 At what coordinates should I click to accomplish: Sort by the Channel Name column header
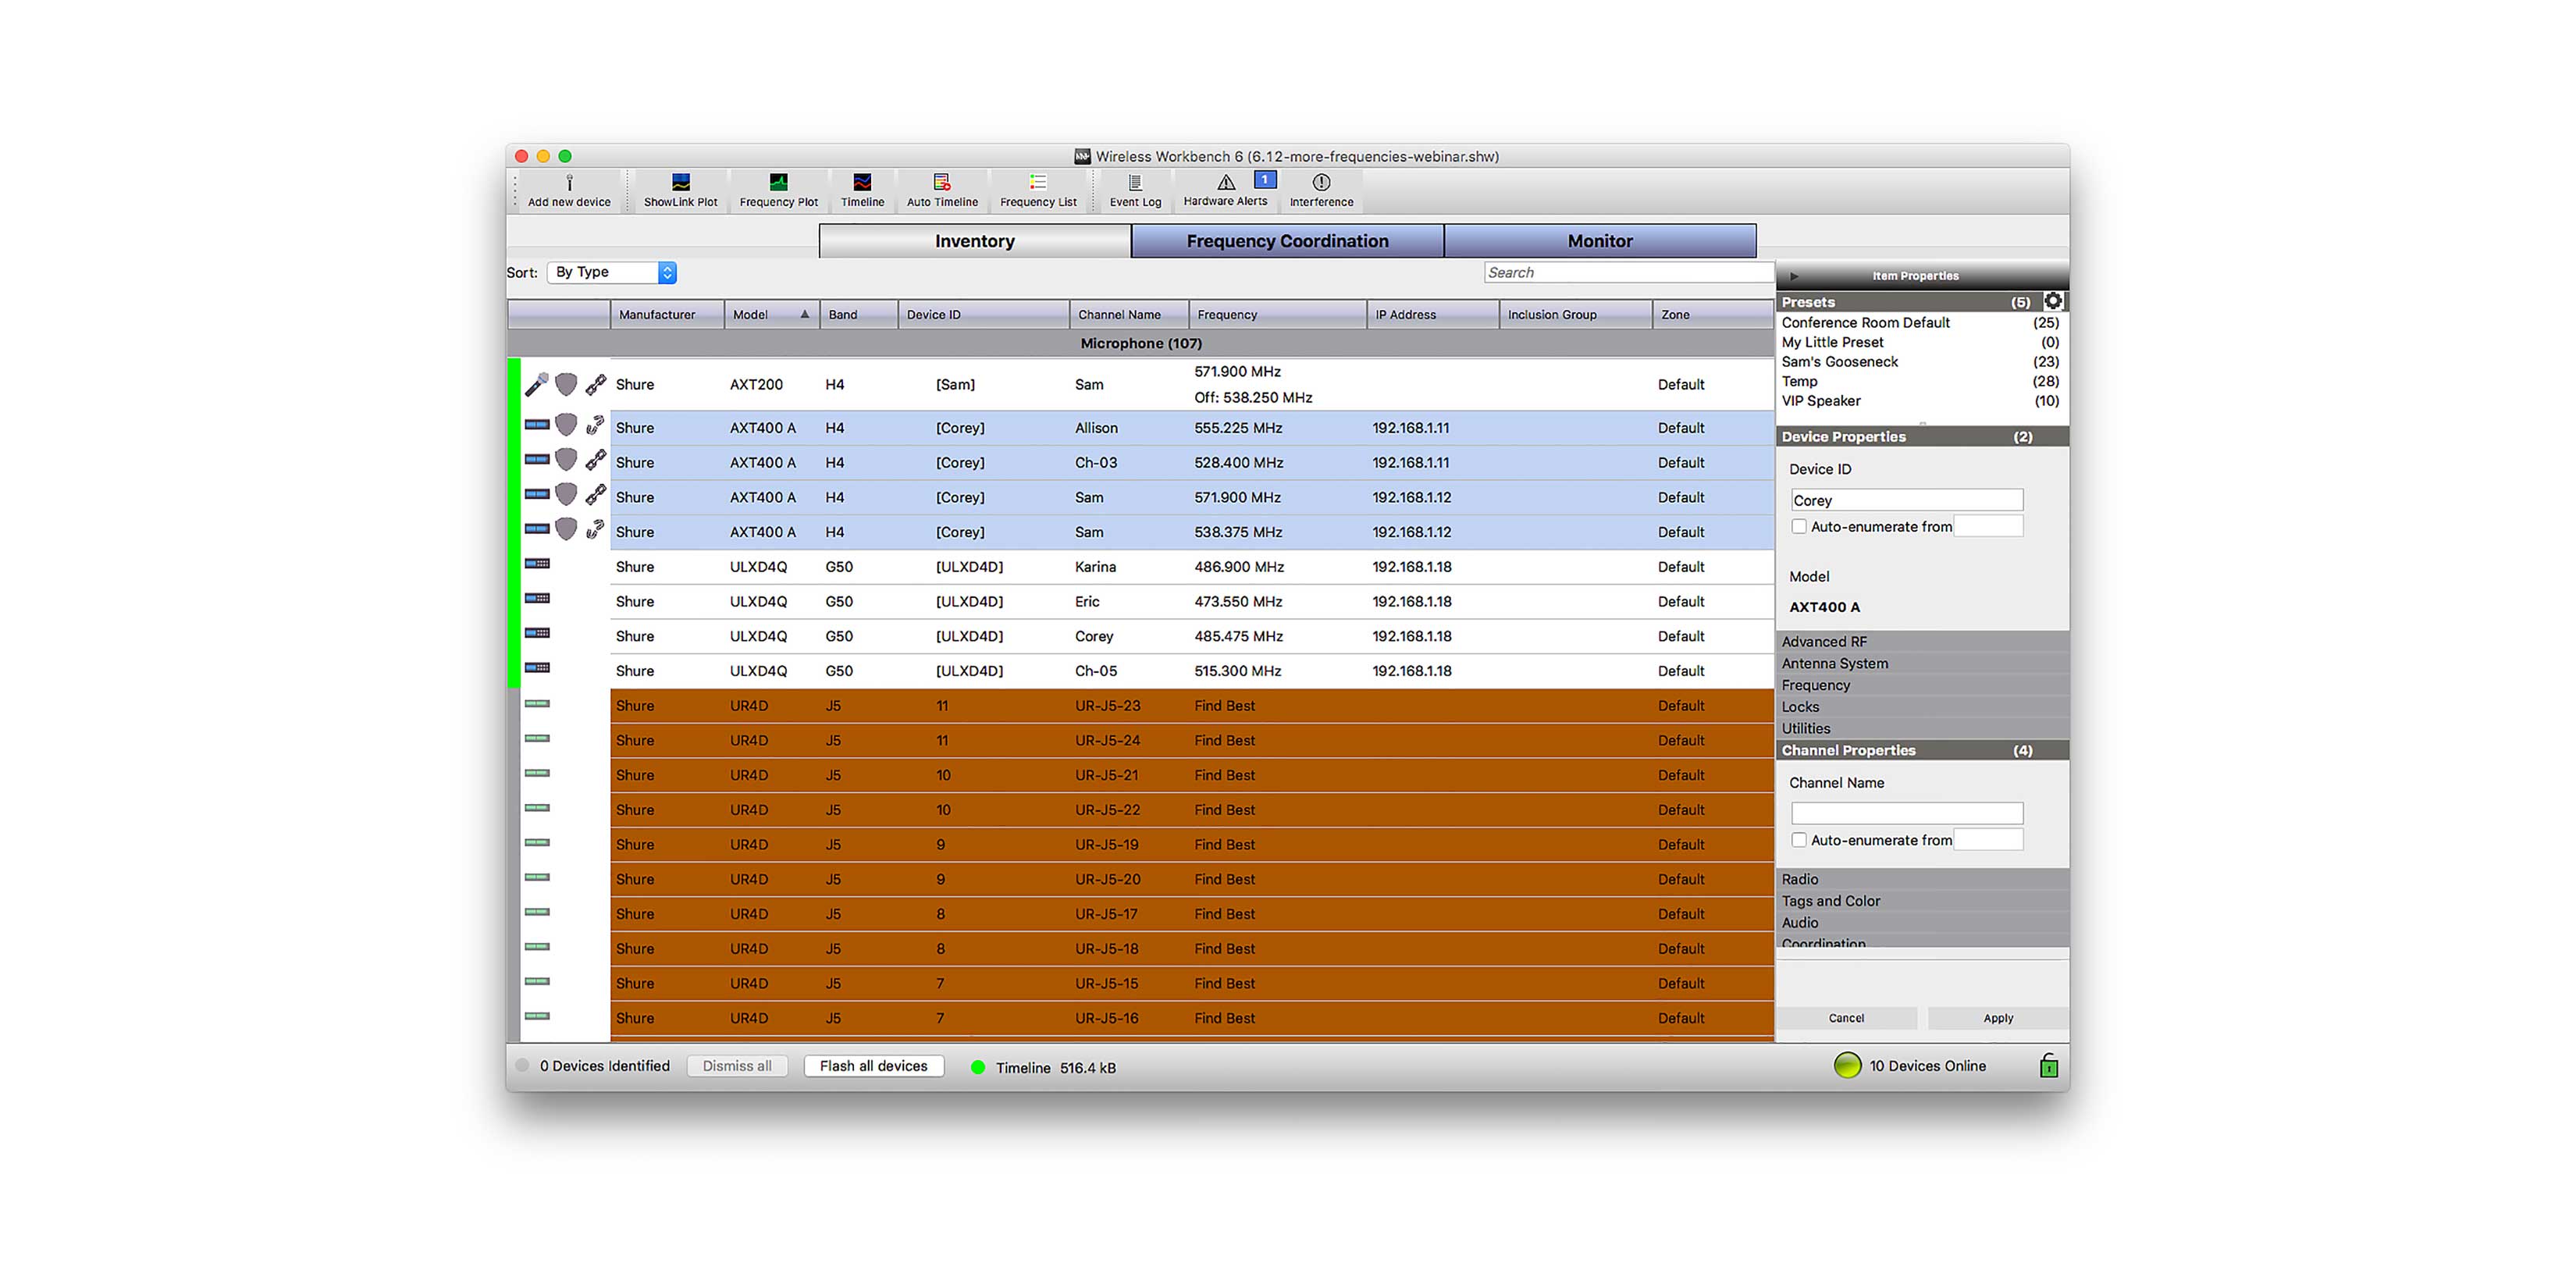coord(1129,314)
